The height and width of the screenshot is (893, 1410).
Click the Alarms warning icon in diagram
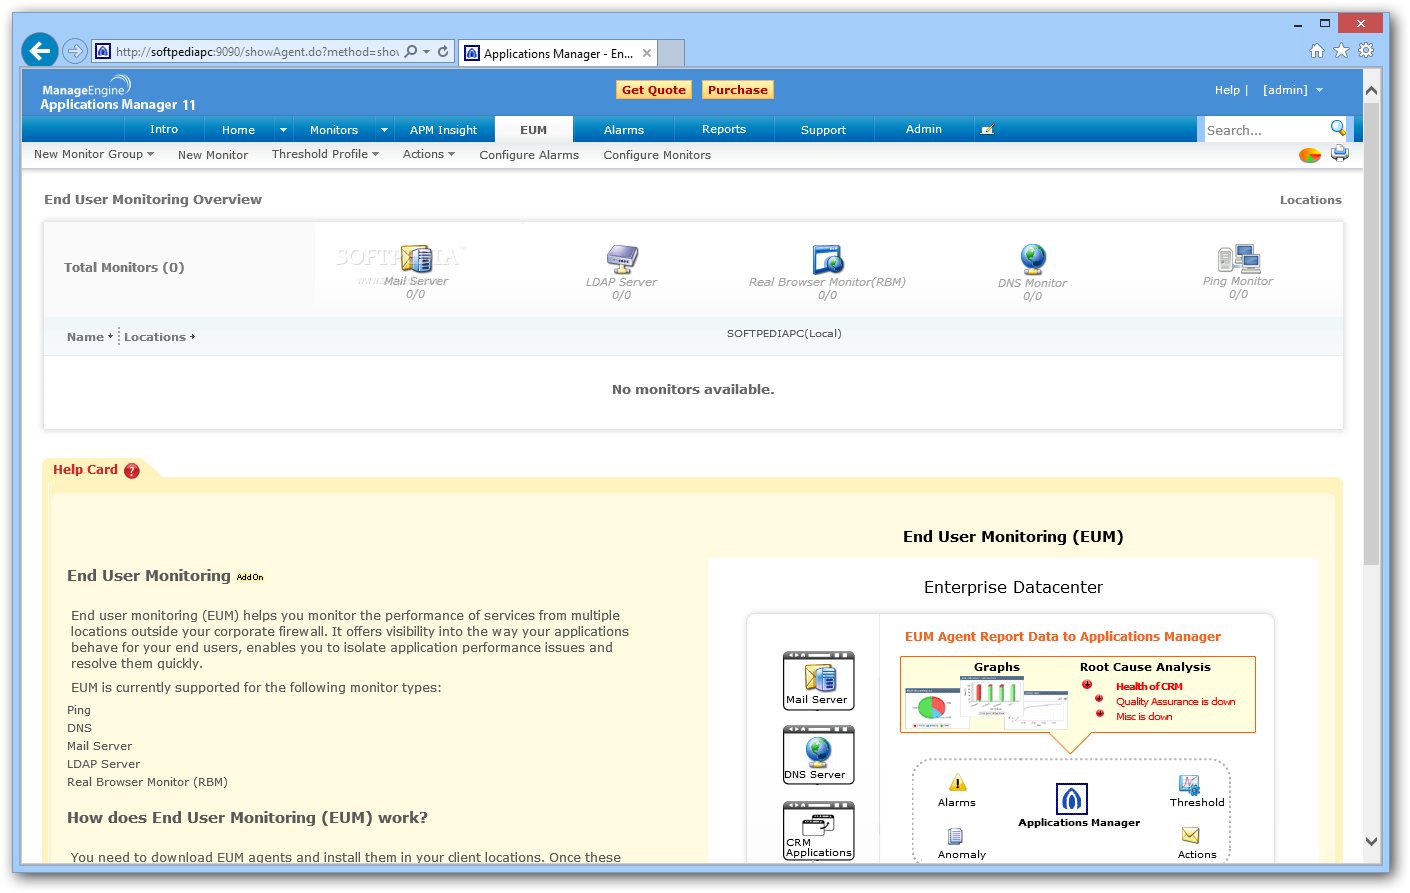click(x=958, y=783)
